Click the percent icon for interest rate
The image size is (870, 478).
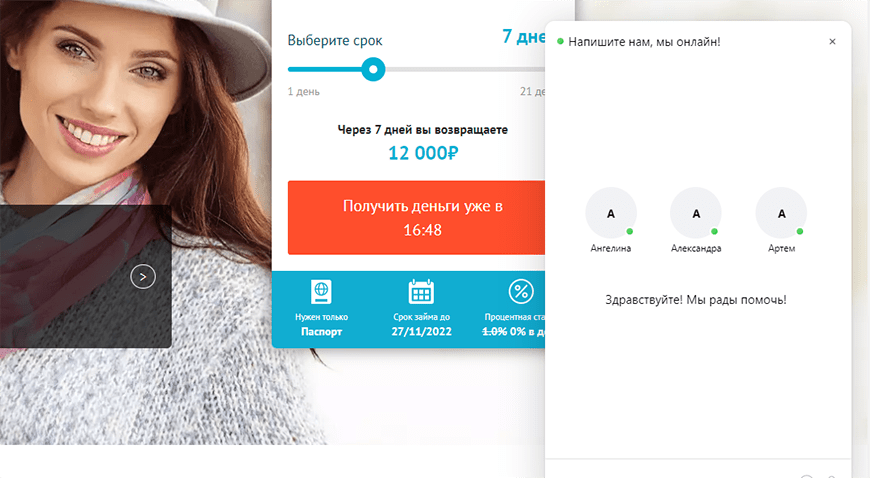pos(521,291)
